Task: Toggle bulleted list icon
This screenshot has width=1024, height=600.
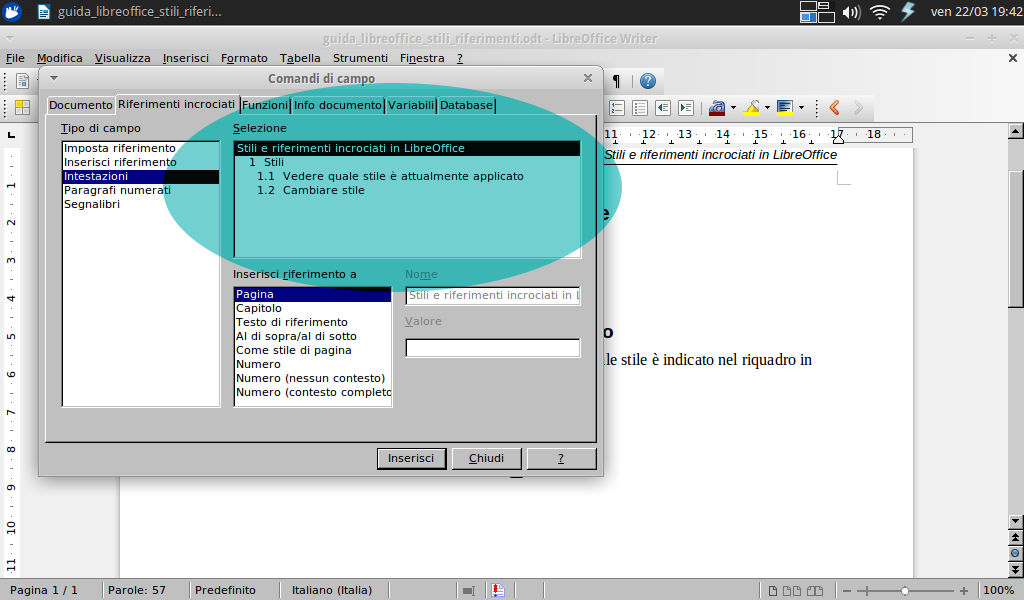Action: coord(640,108)
